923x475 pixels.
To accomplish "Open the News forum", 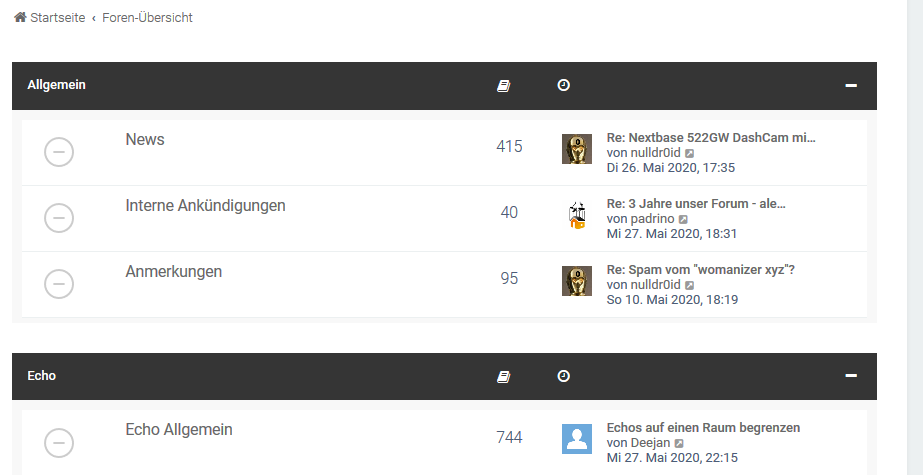I will [145, 140].
